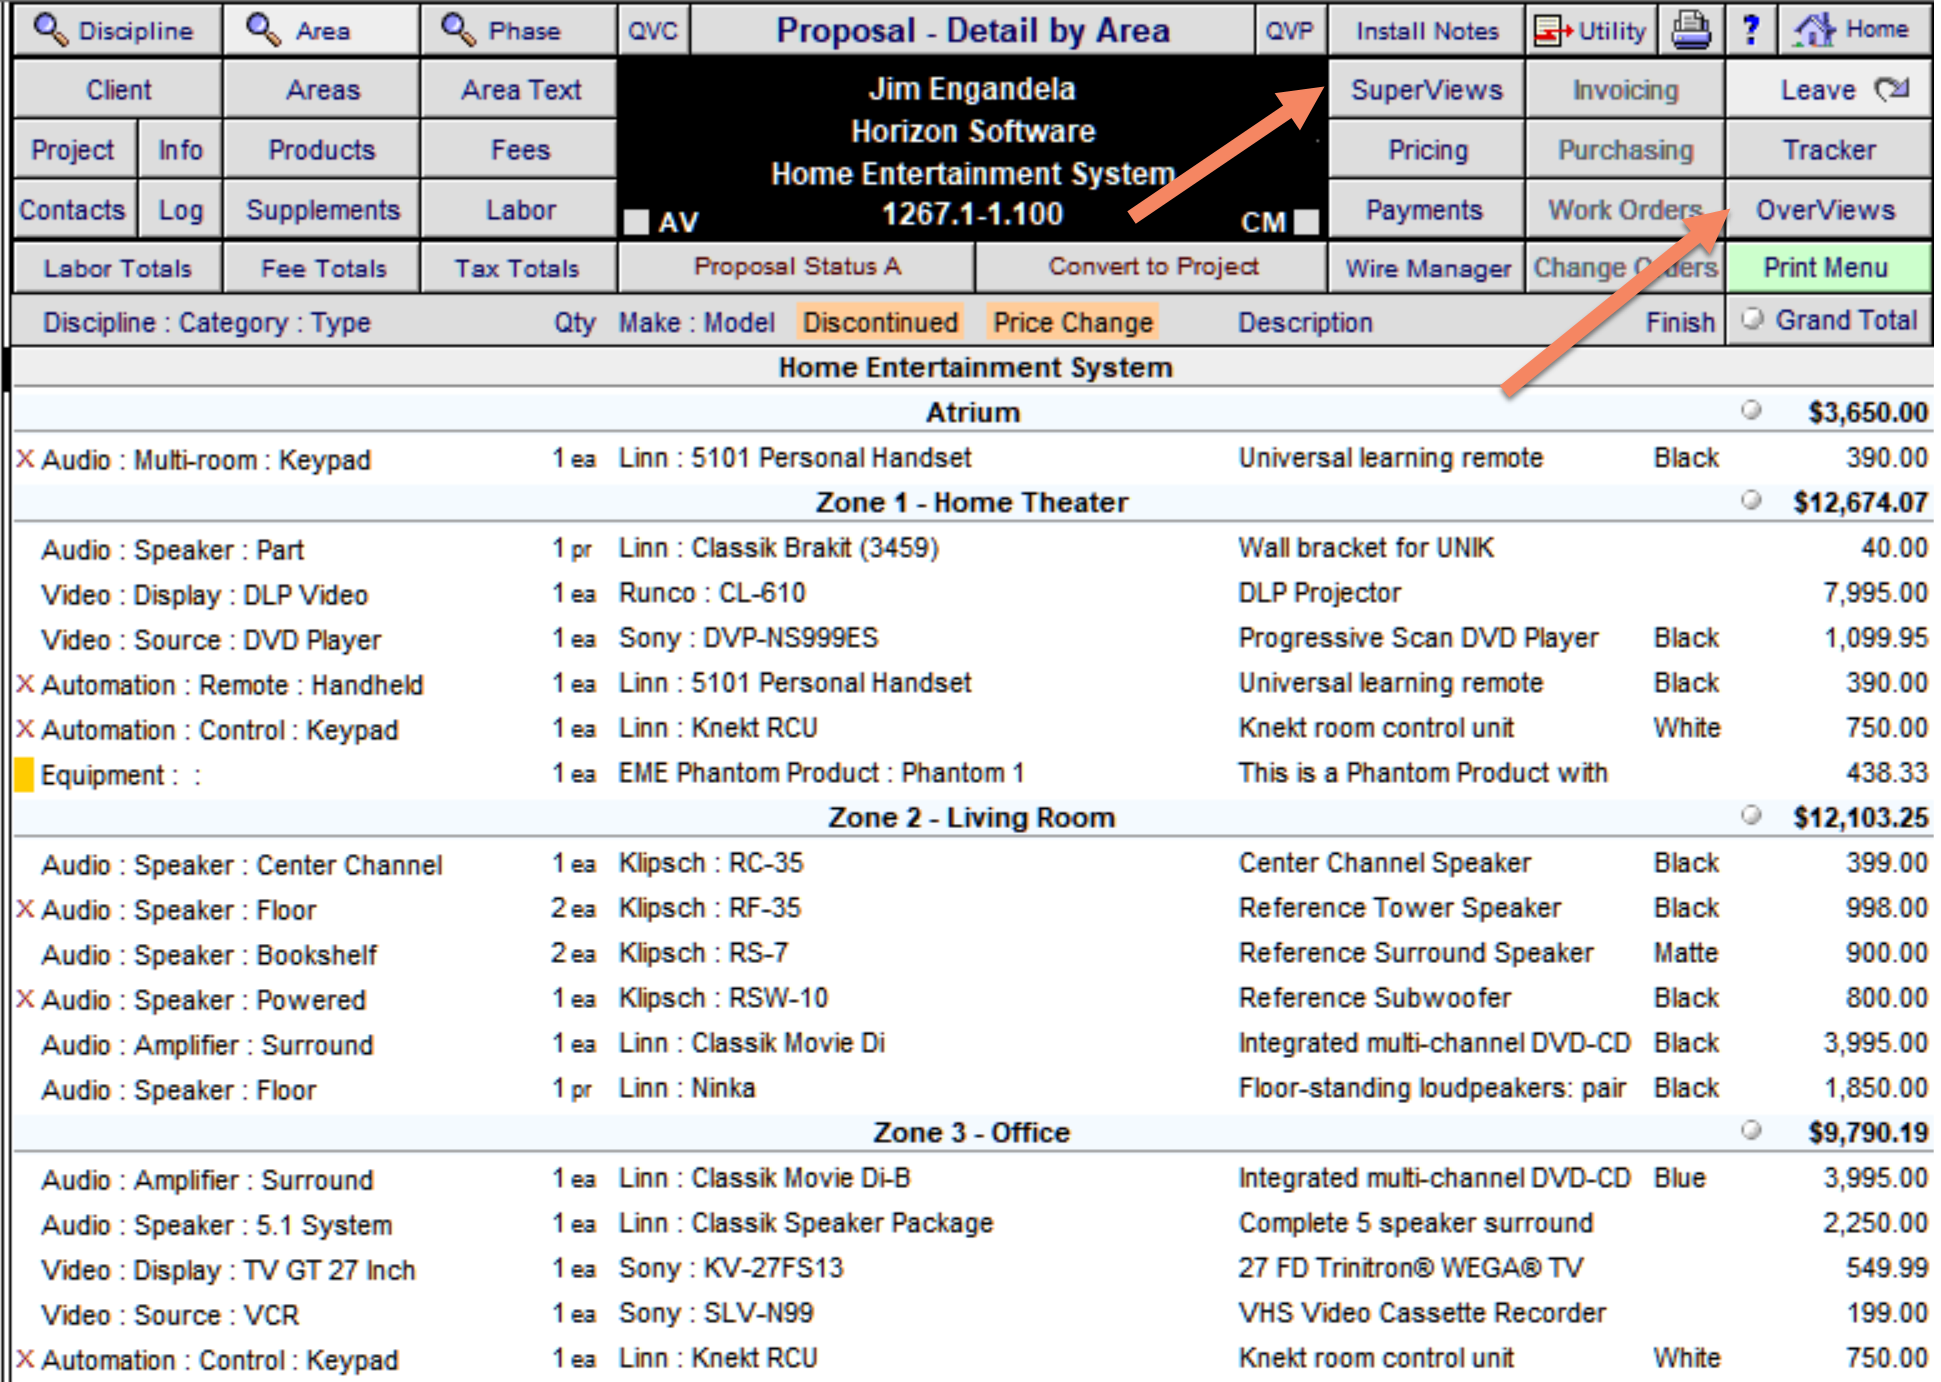Open the Log tab

[180, 209]
